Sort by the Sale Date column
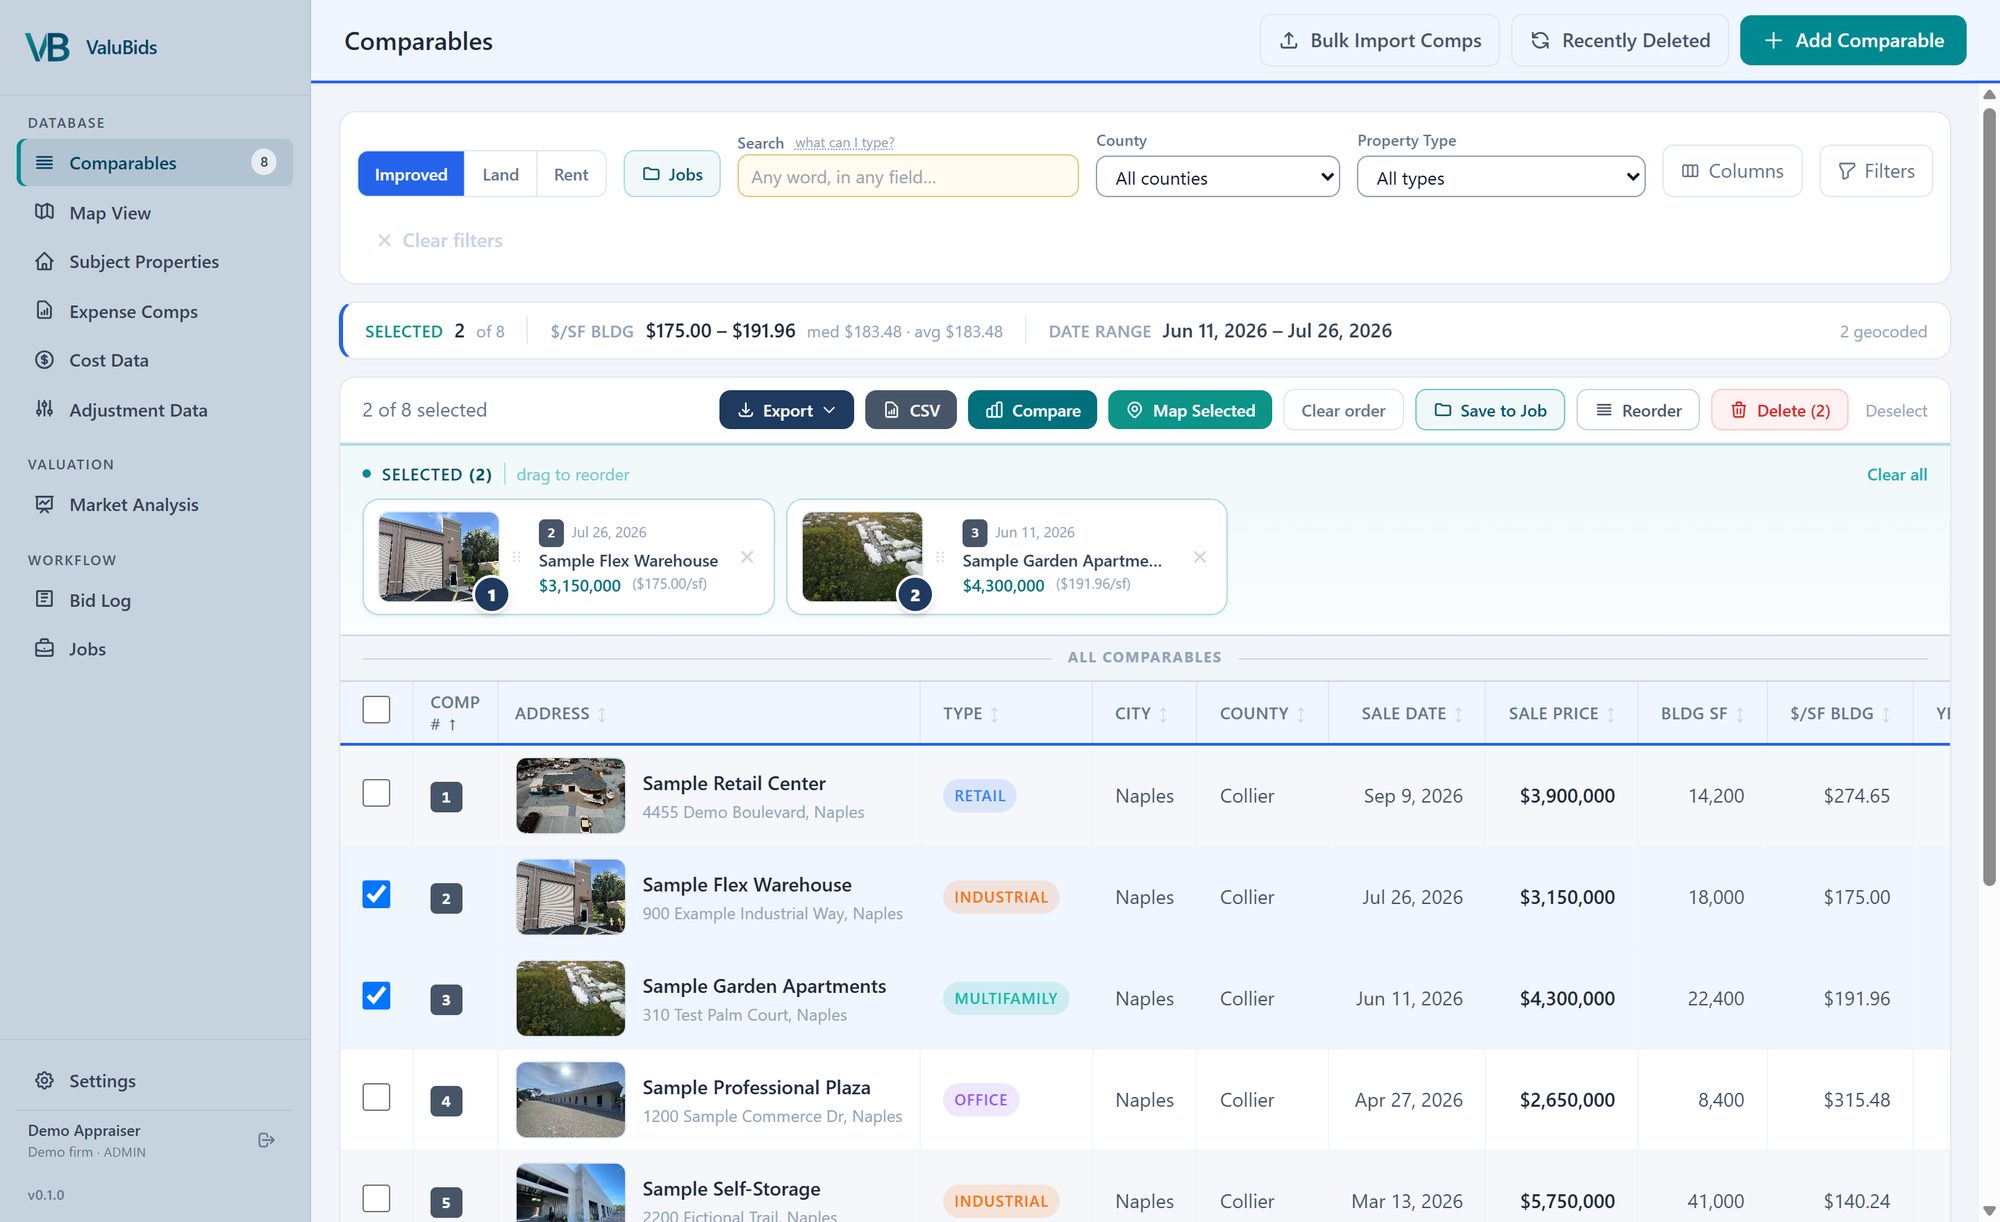 (x=1411, y=713)
